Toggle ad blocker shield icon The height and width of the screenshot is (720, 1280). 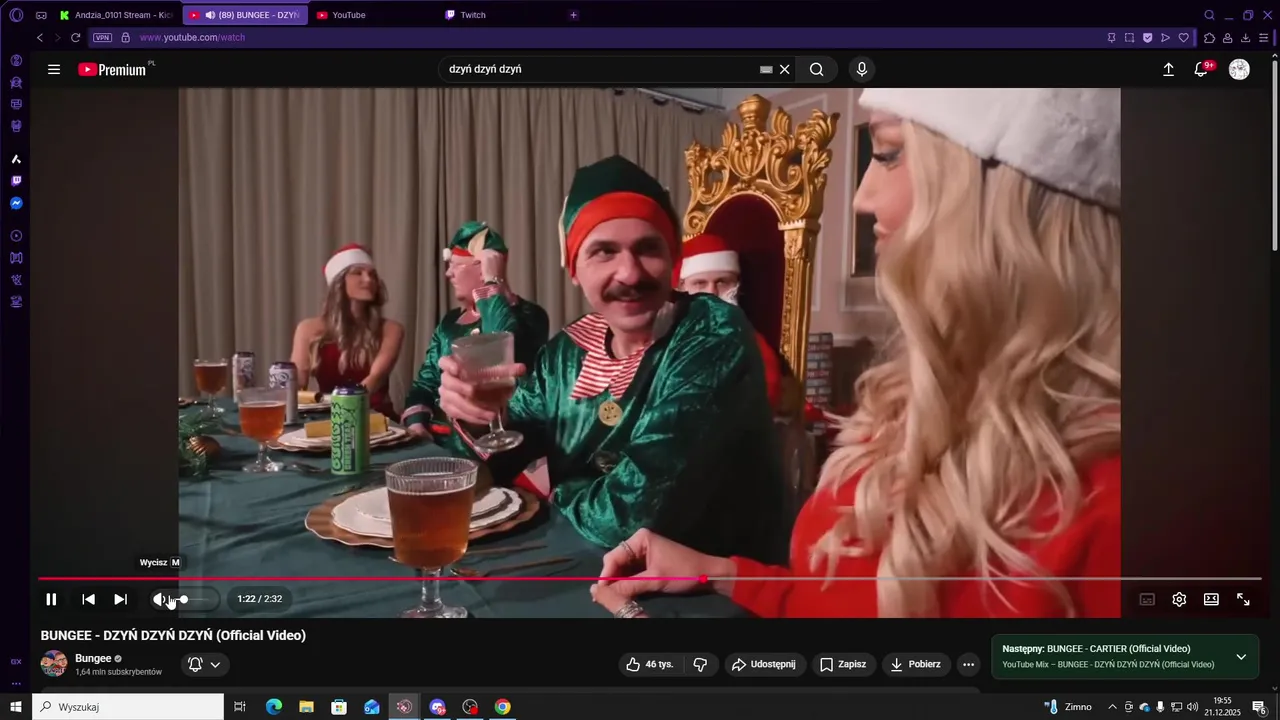[1147, 37]
